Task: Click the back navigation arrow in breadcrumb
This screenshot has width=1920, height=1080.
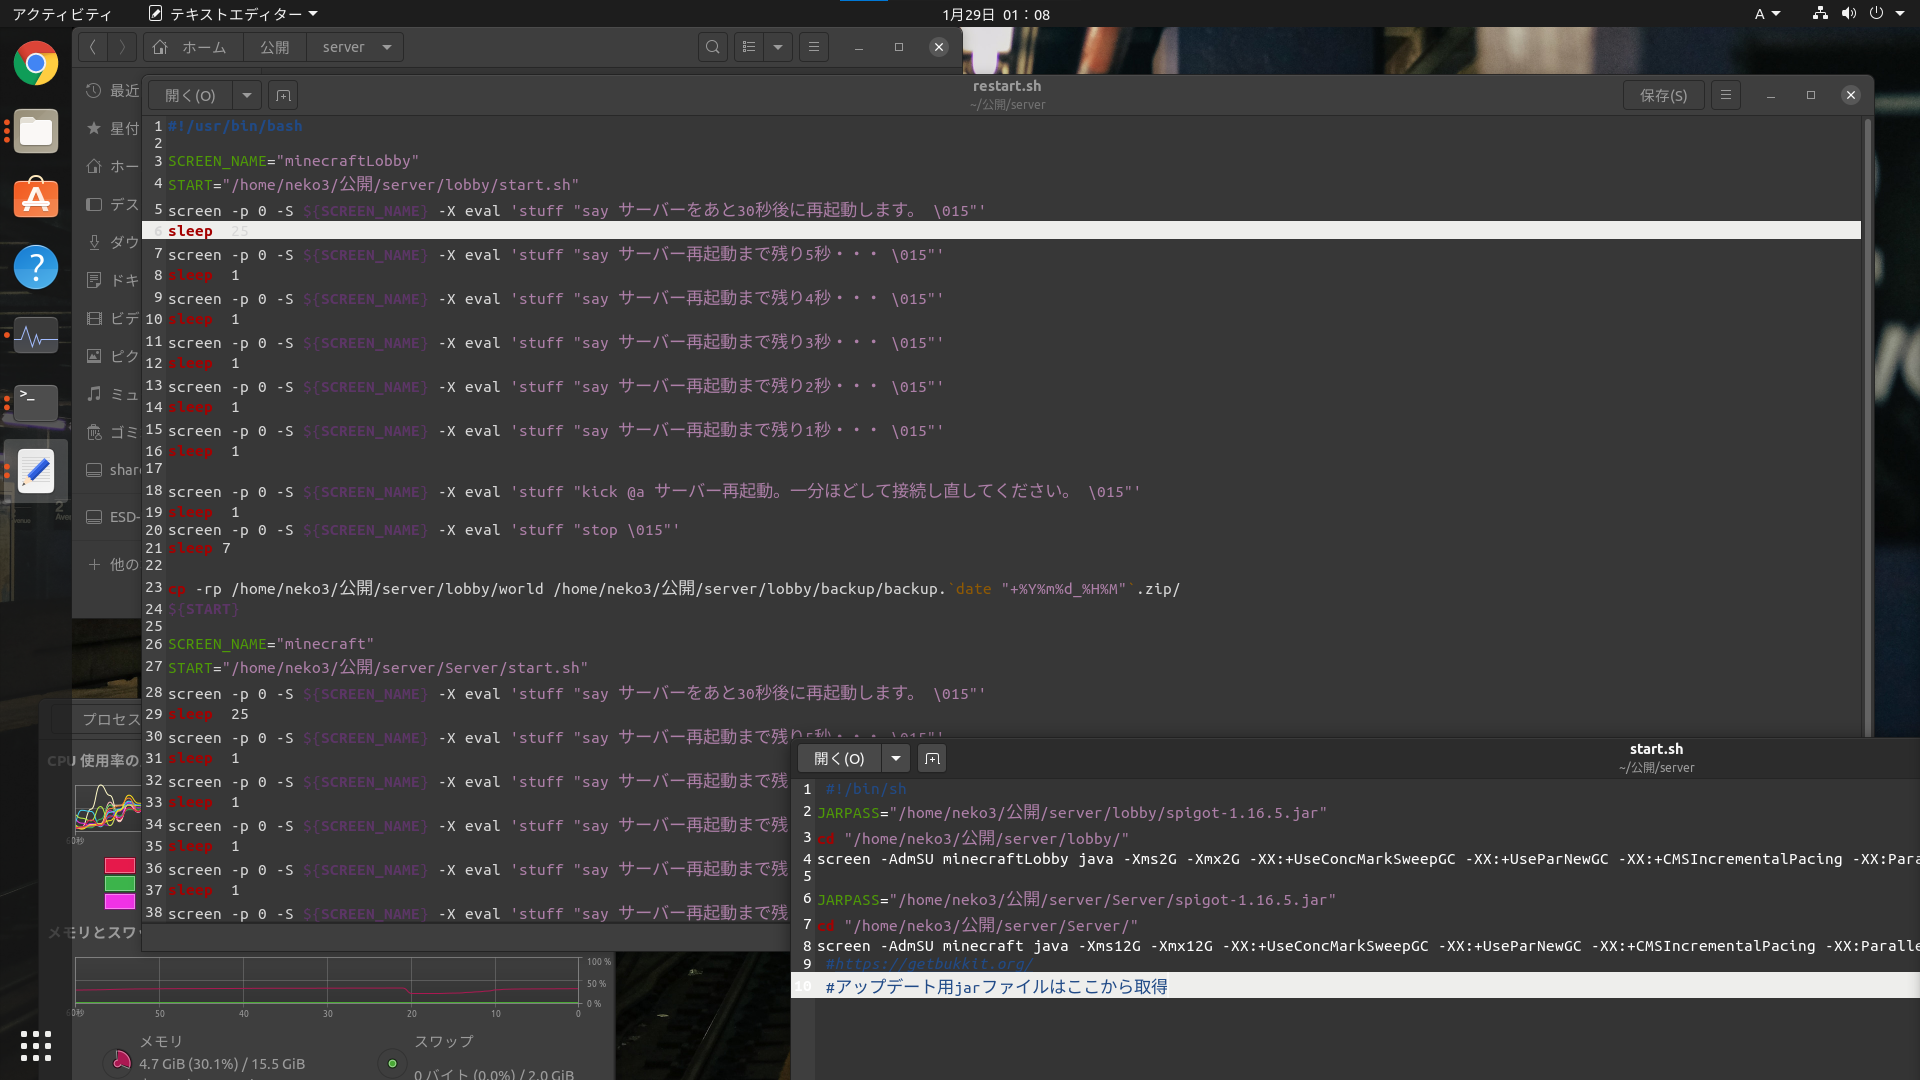Action: pyautogui.click(x=91, y=46)
